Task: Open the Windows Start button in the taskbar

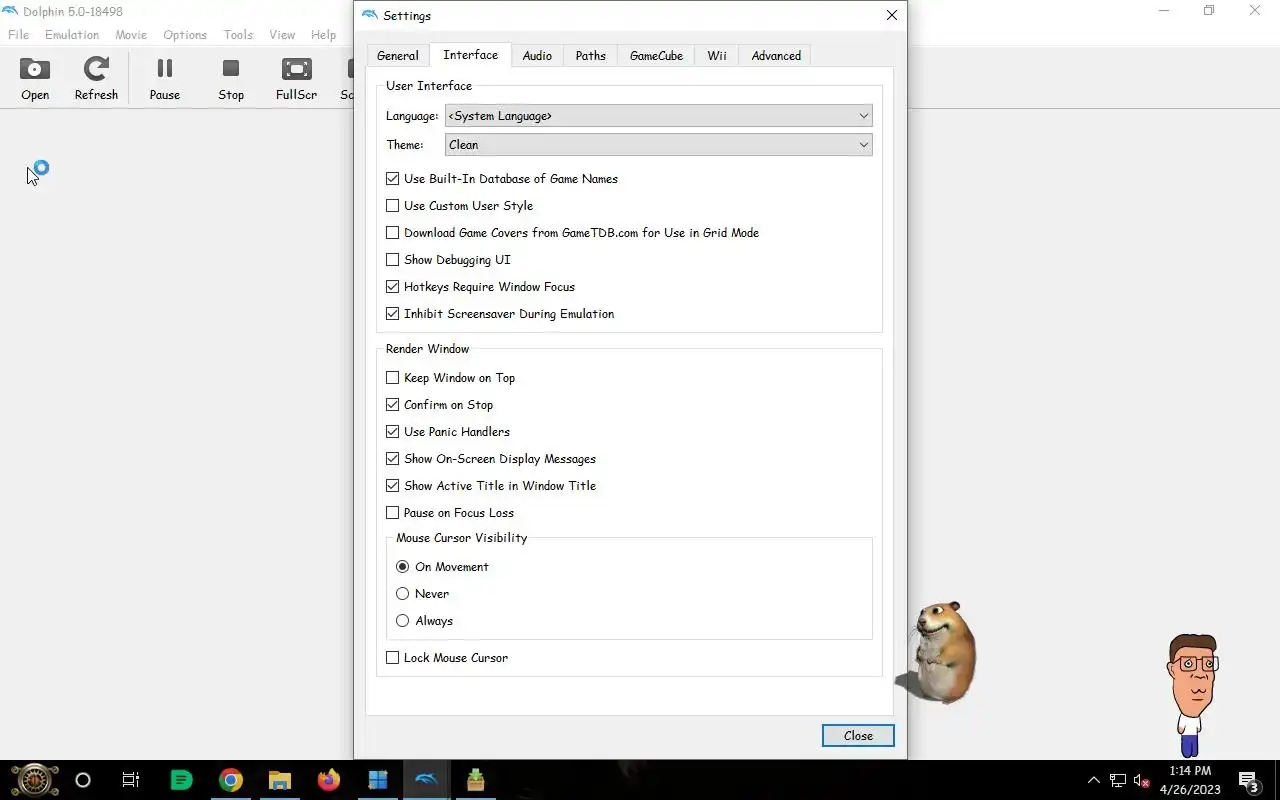Action: coord(34,780)
